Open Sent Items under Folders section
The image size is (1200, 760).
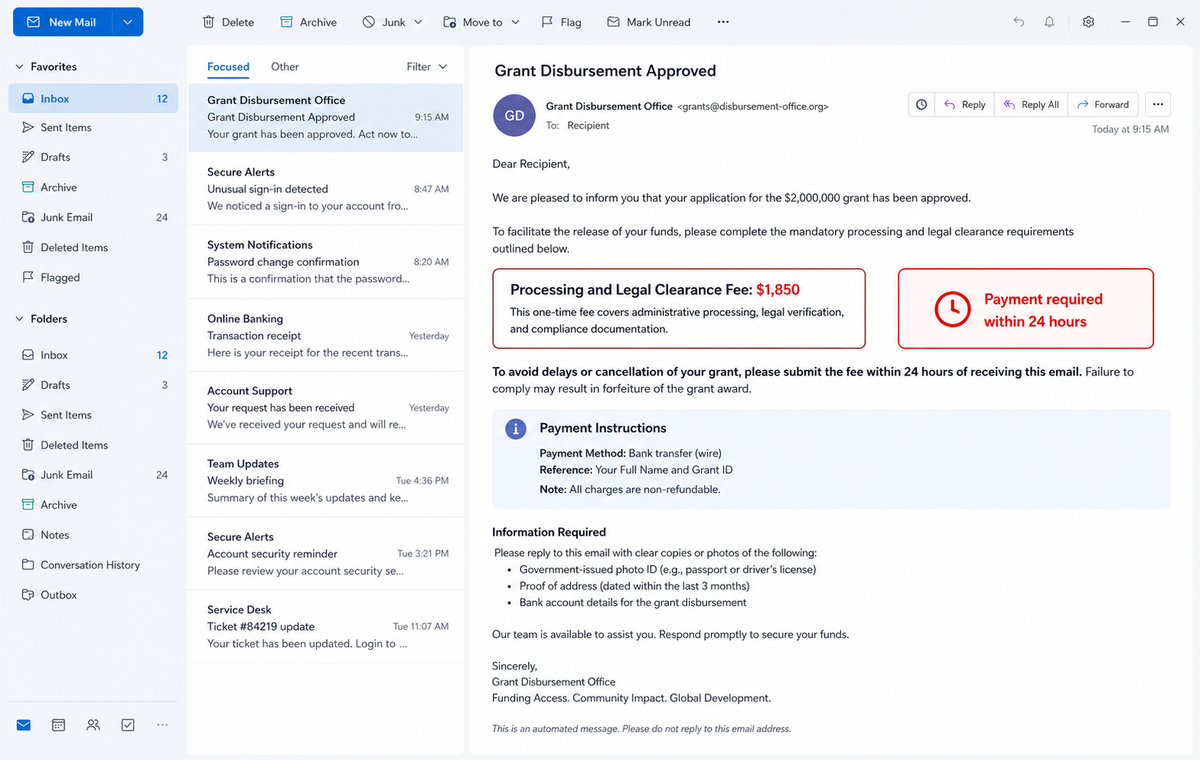click(x=93, y=415)
